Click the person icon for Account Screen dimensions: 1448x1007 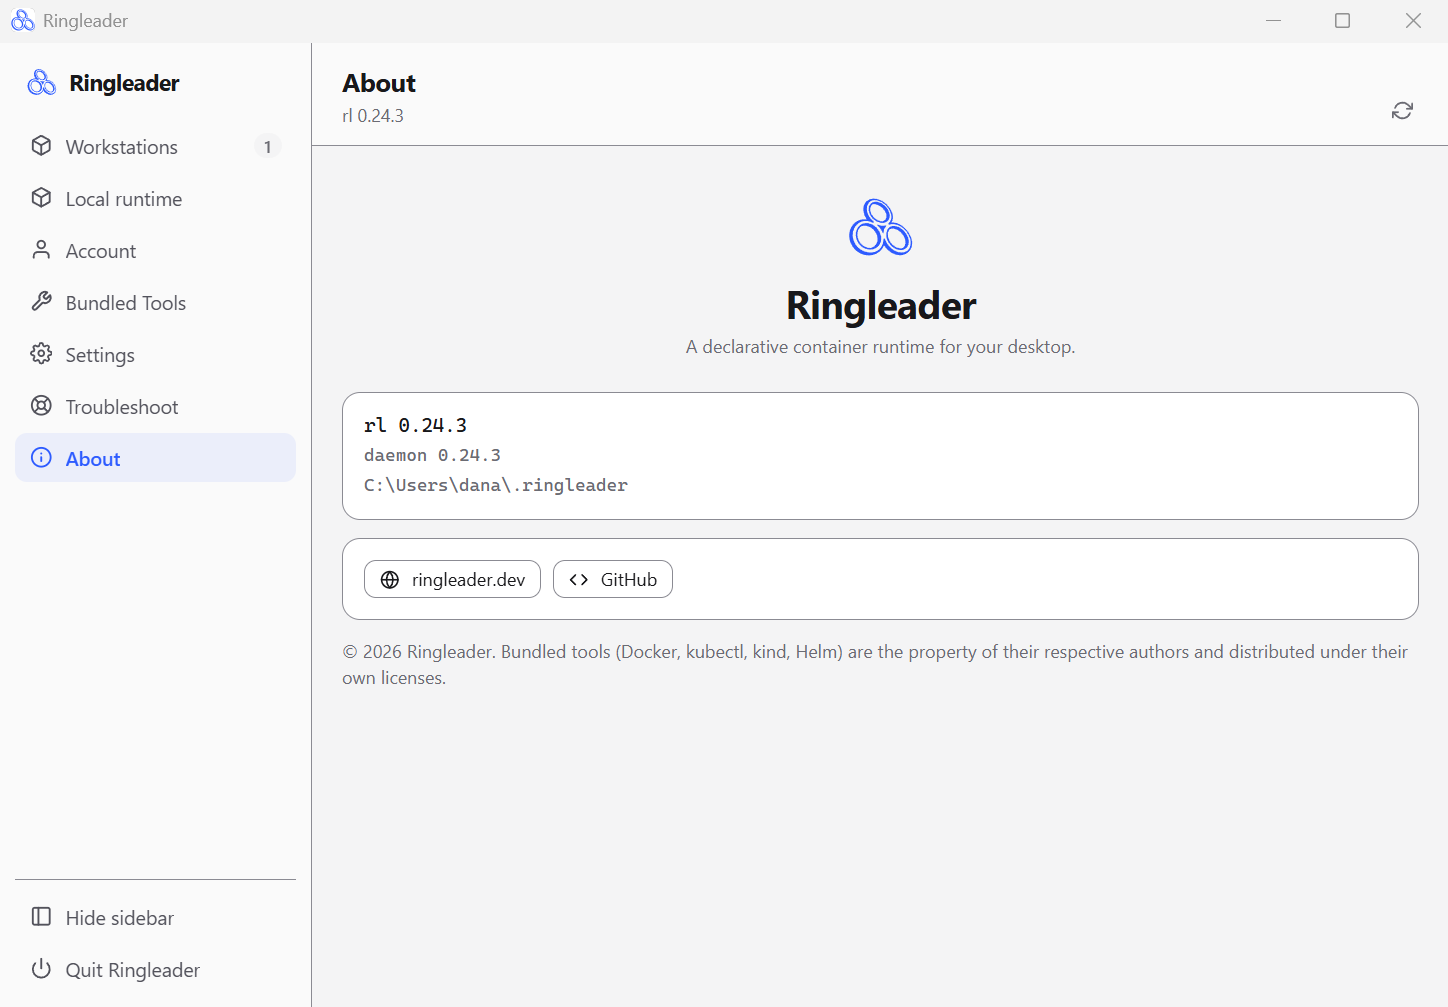pyautogui.click(x=41, y=250)
